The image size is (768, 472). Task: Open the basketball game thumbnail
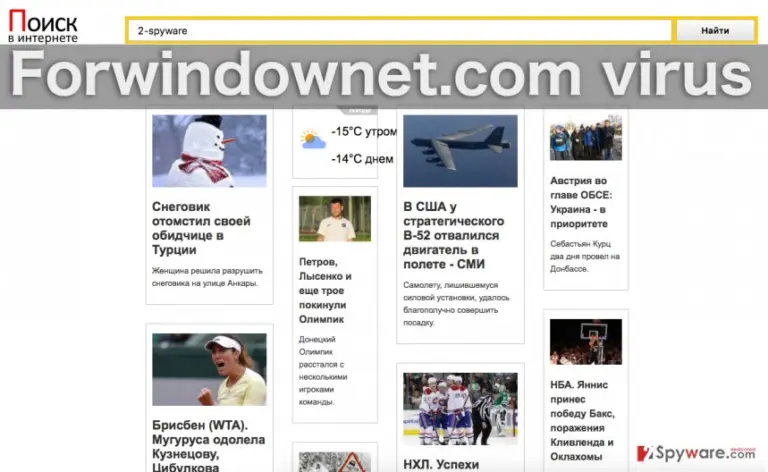tap(586, 342)
